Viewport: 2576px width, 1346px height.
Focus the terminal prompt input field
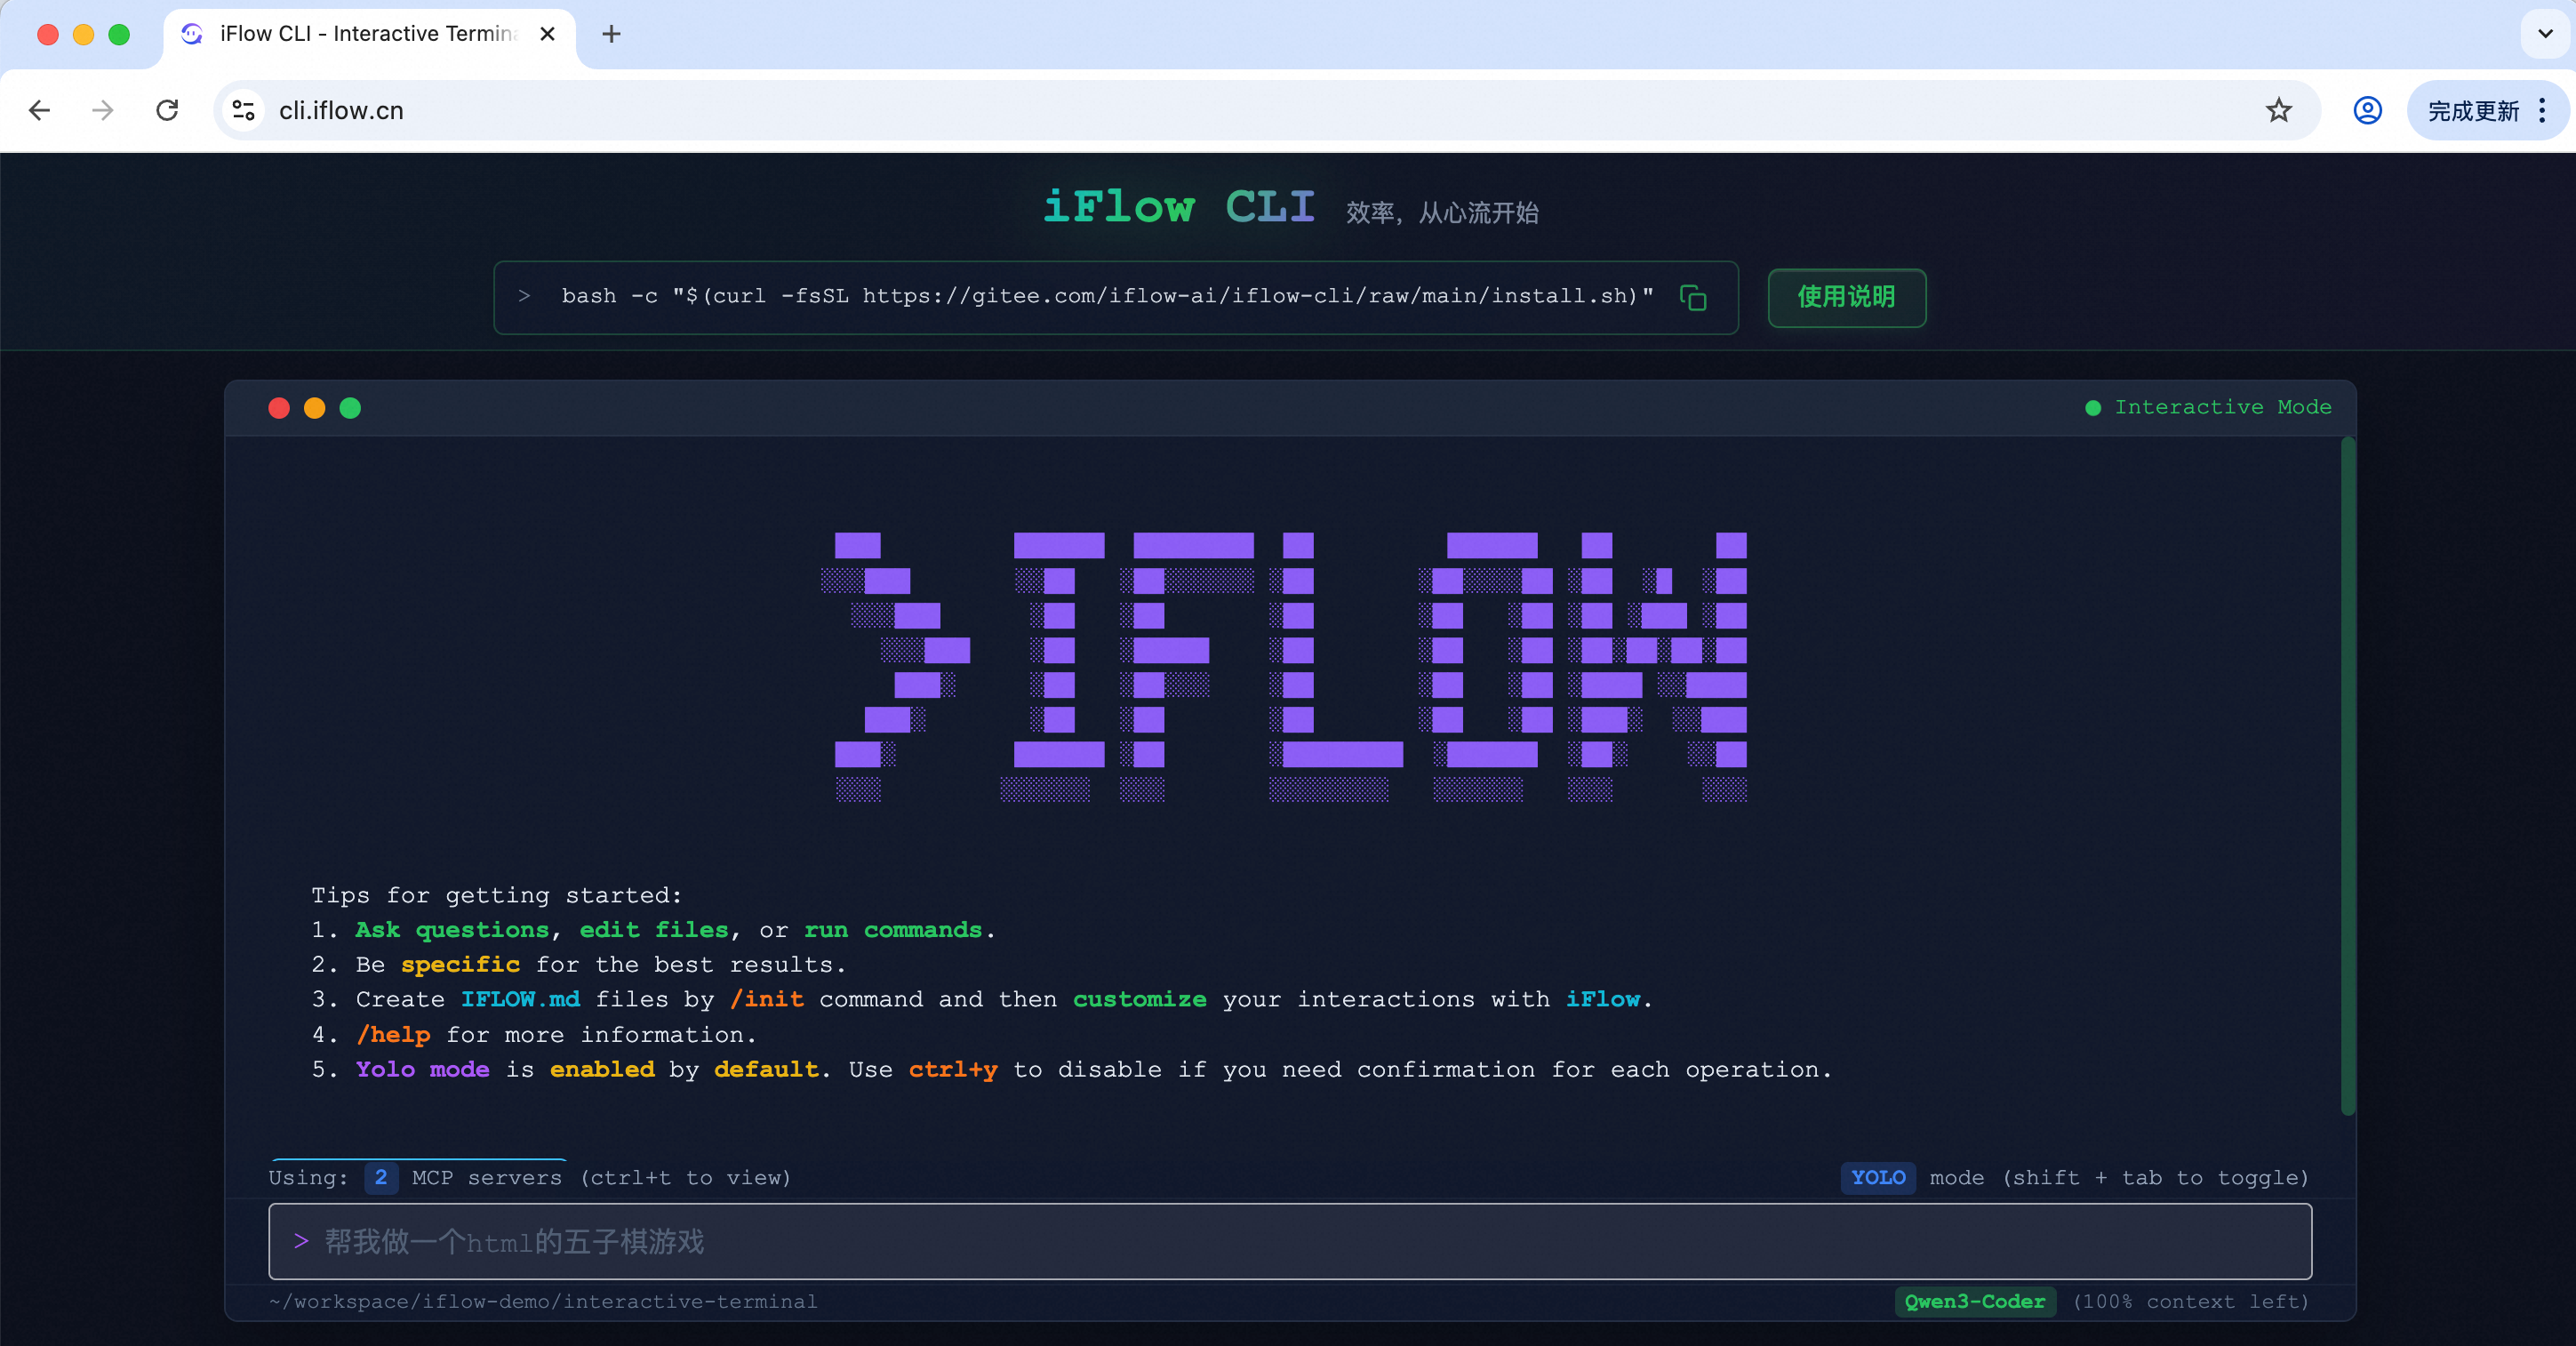(1289, 1241)
